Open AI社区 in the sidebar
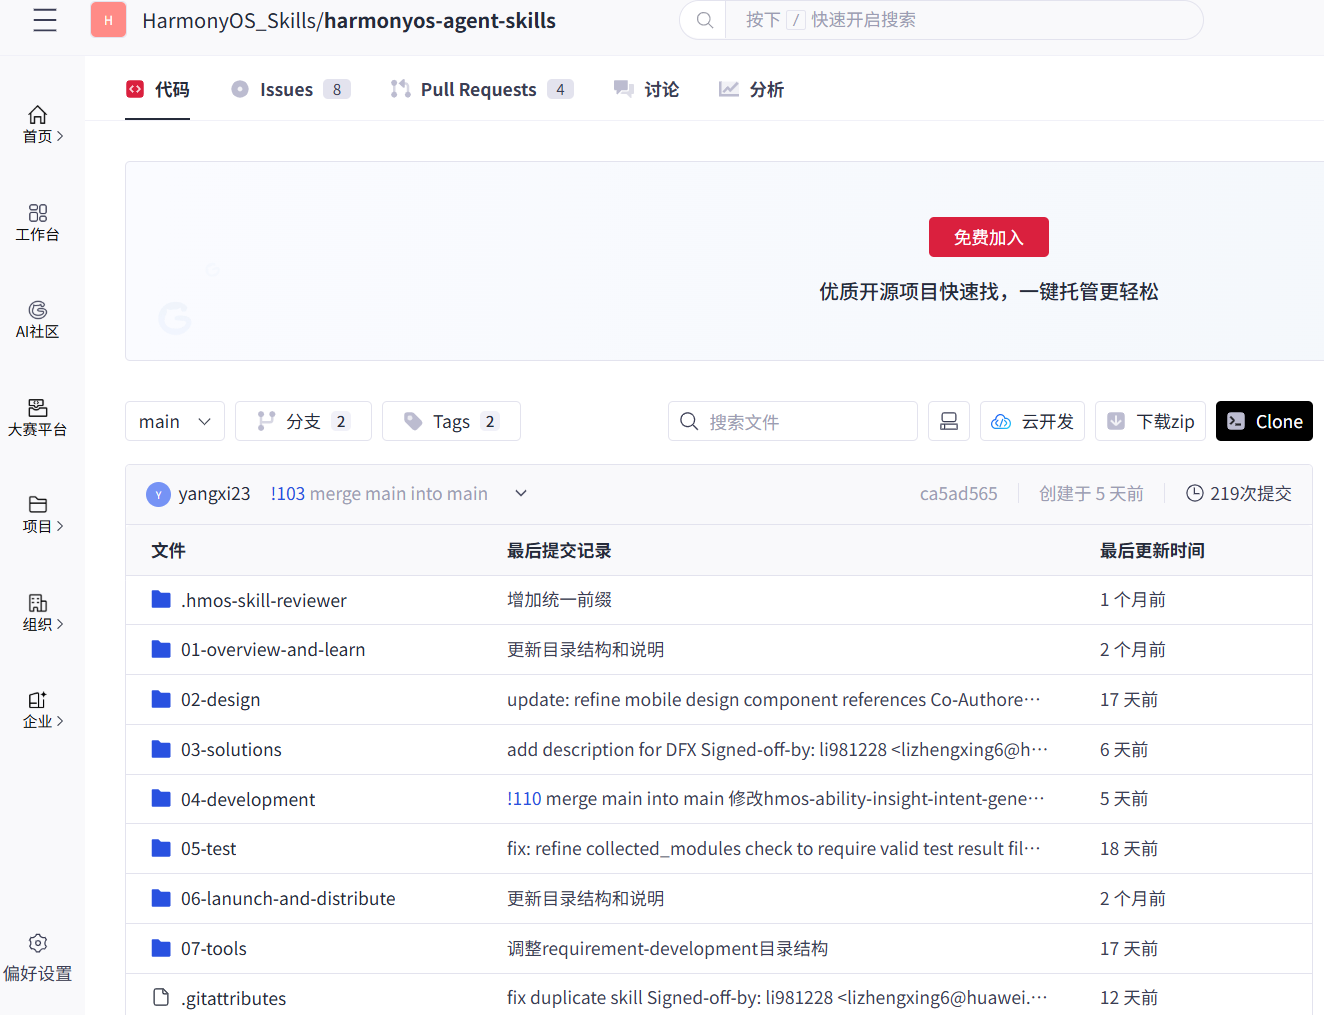1324x1015 pixels. [37, 320]
